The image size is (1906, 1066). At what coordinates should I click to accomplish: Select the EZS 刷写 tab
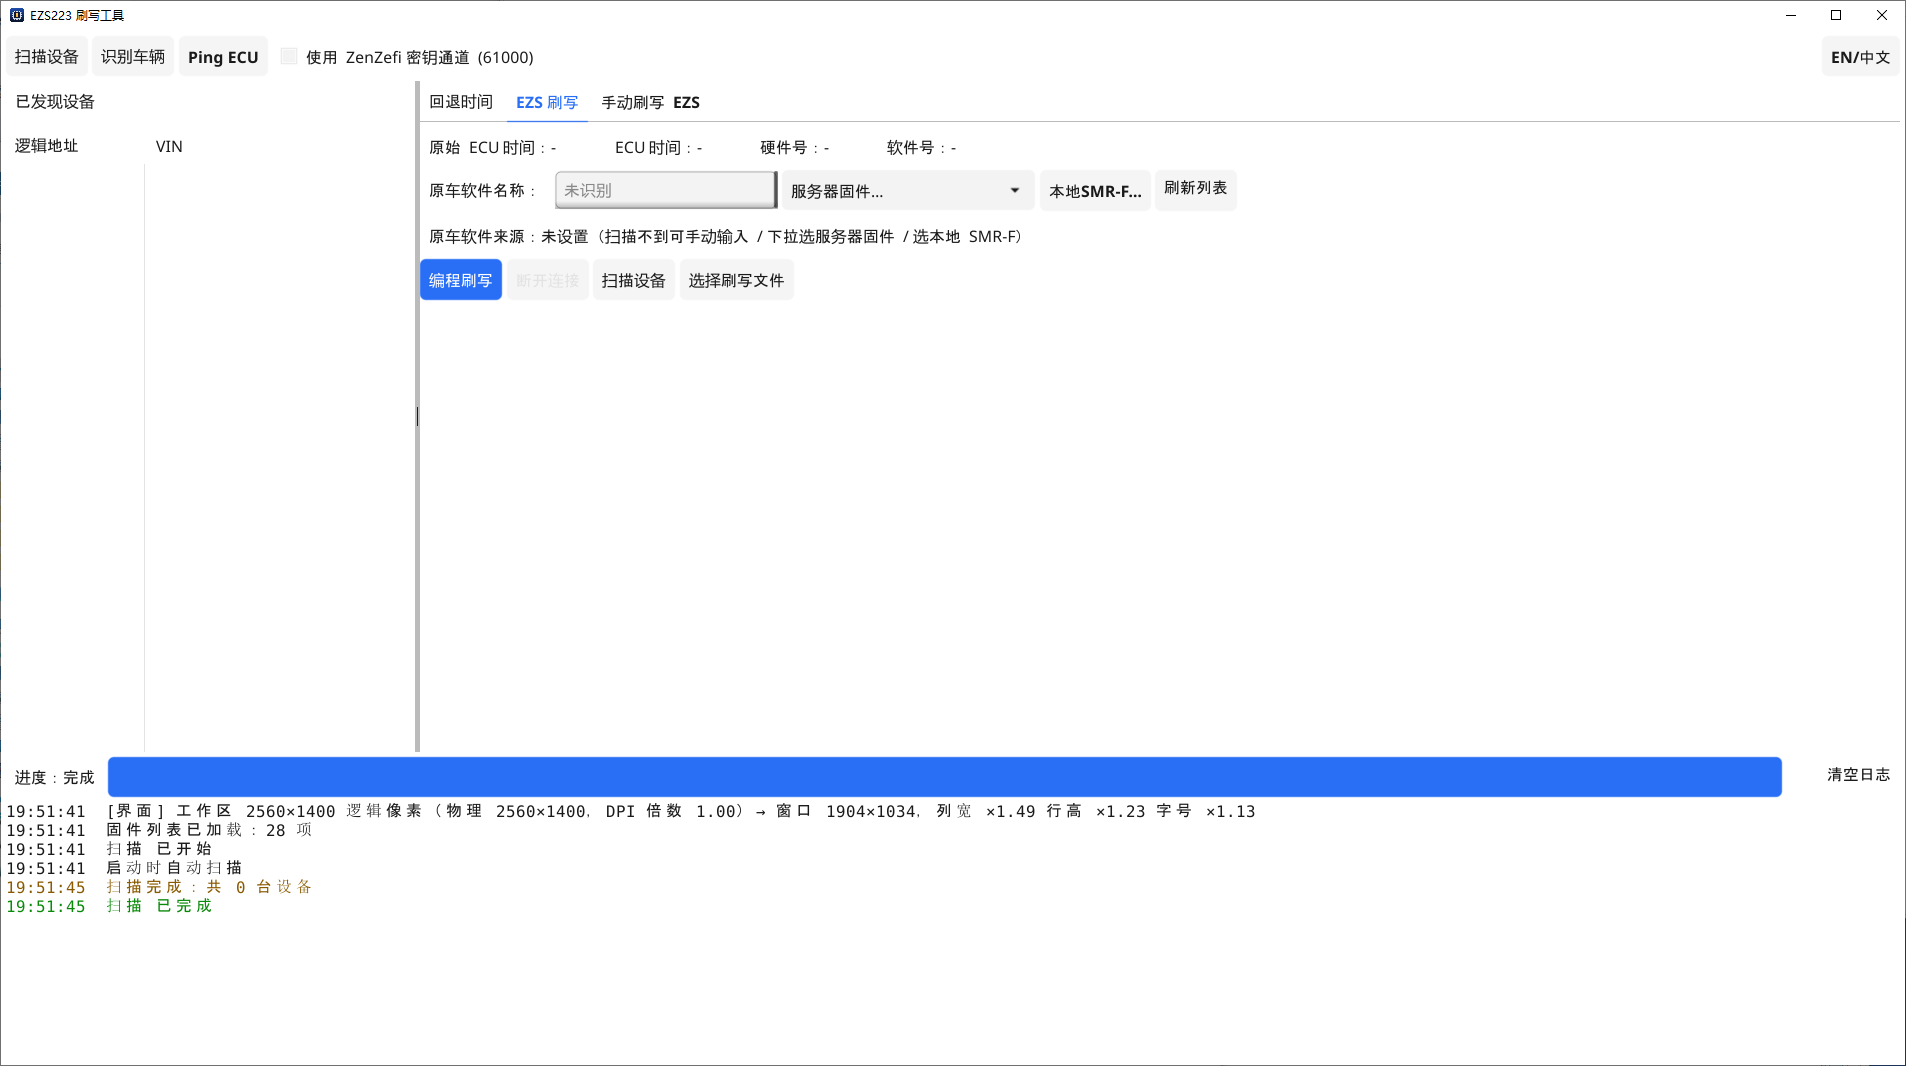(547, 102)
